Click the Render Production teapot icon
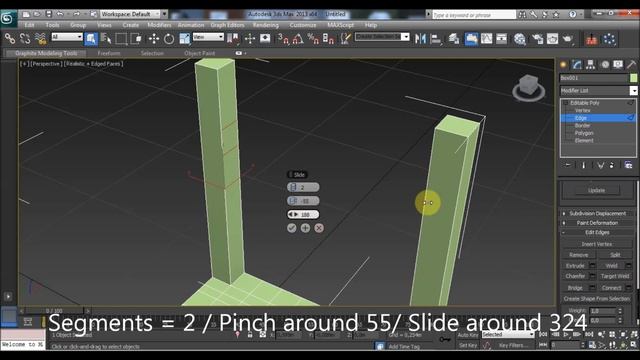Image resolution: width=640 pixels, height=360 pixels. pos(568,39)
